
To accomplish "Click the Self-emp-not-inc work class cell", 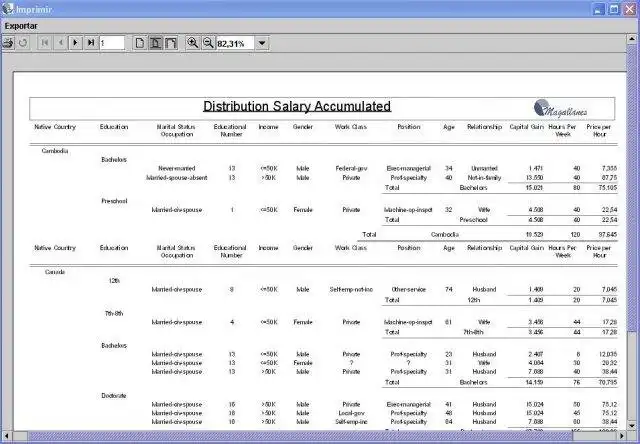I will click(351, 289).
